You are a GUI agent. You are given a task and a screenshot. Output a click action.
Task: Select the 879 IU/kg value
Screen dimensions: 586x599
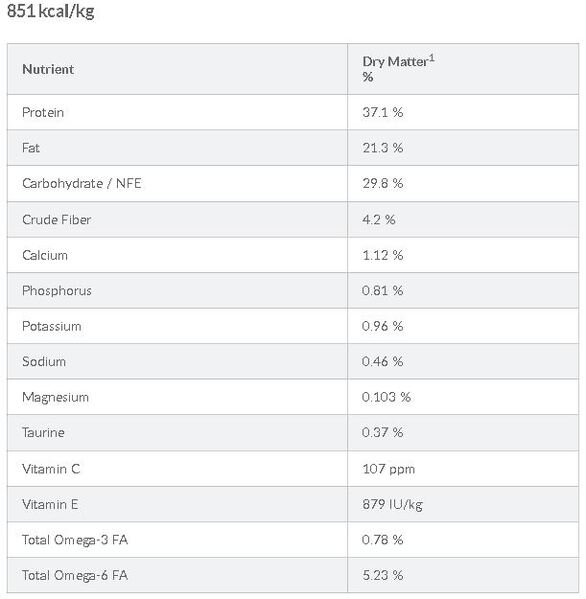pos(392,504)
